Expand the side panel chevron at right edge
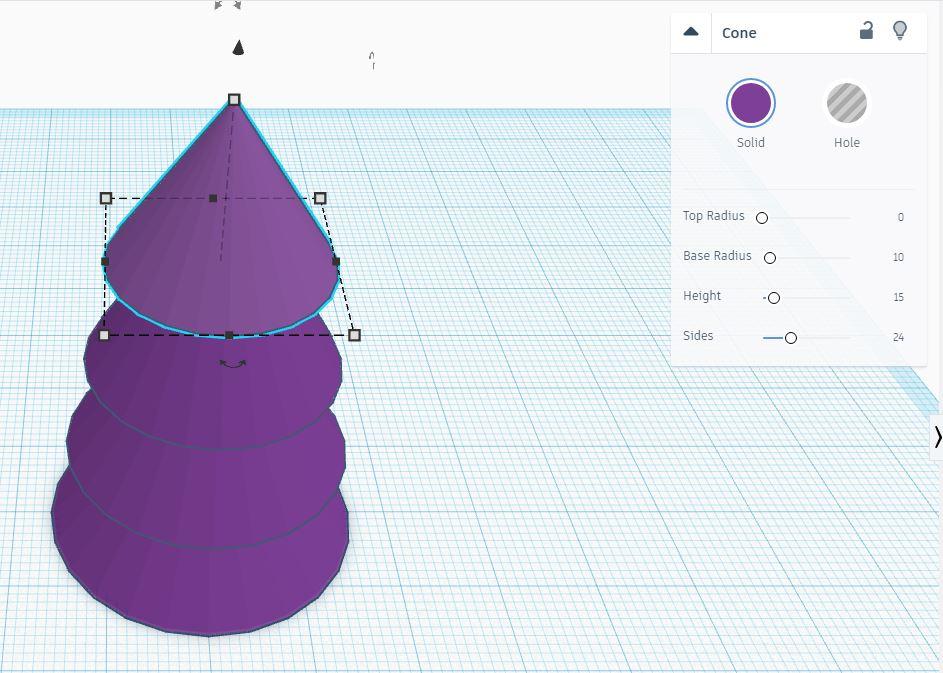This screenshot has height=673, width=943. click(937, 437)
